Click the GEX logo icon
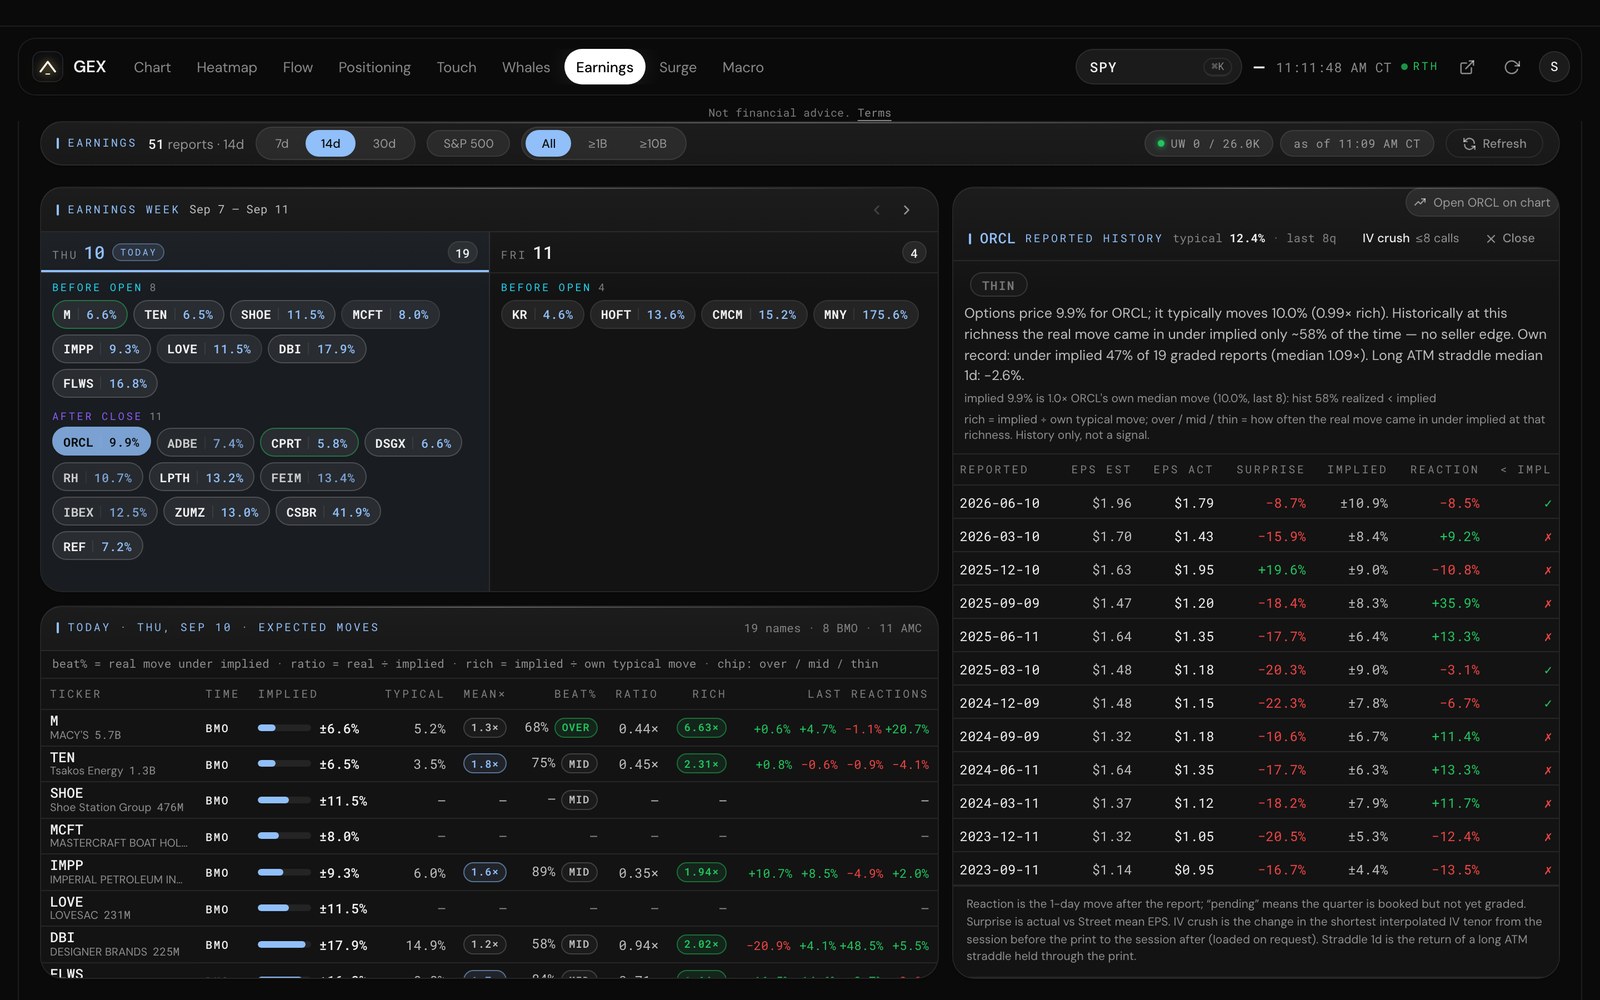This screenshot has height=1000, width=1600. click(47, 67)
